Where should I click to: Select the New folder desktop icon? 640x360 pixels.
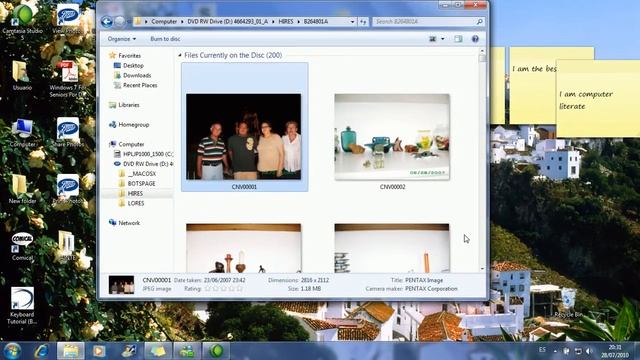[x=22, y=189]
